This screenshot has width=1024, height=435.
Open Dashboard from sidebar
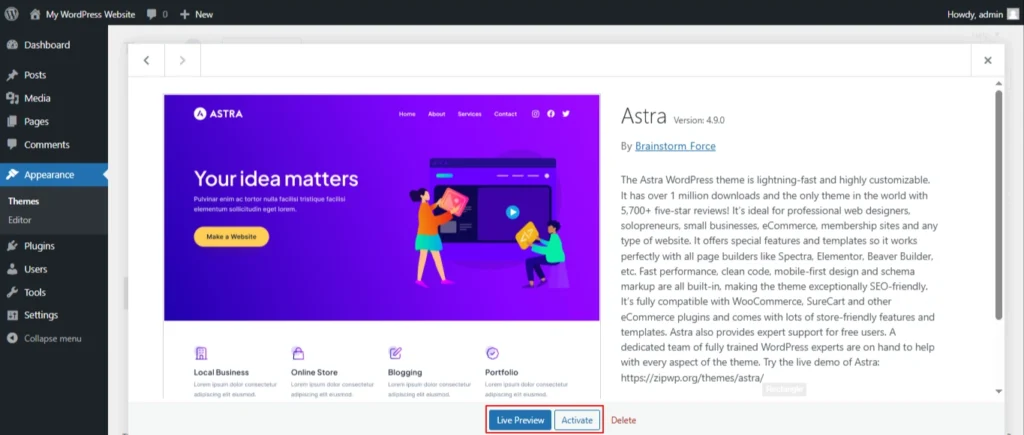46,45
